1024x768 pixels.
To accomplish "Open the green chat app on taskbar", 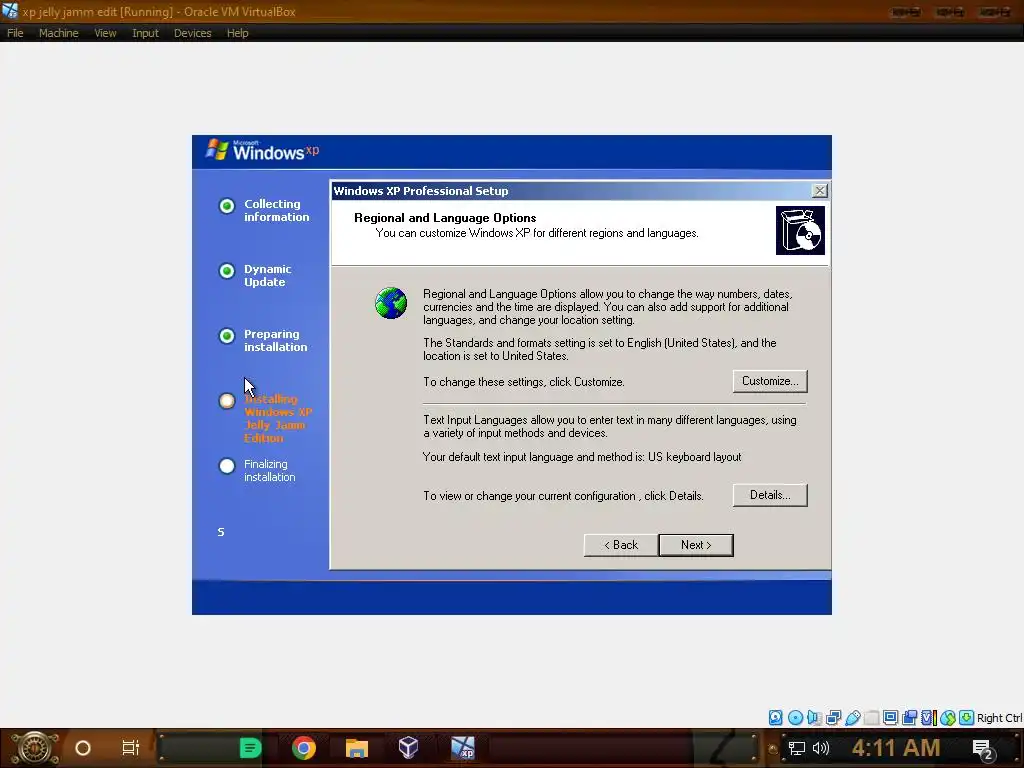I will (250, 748).
